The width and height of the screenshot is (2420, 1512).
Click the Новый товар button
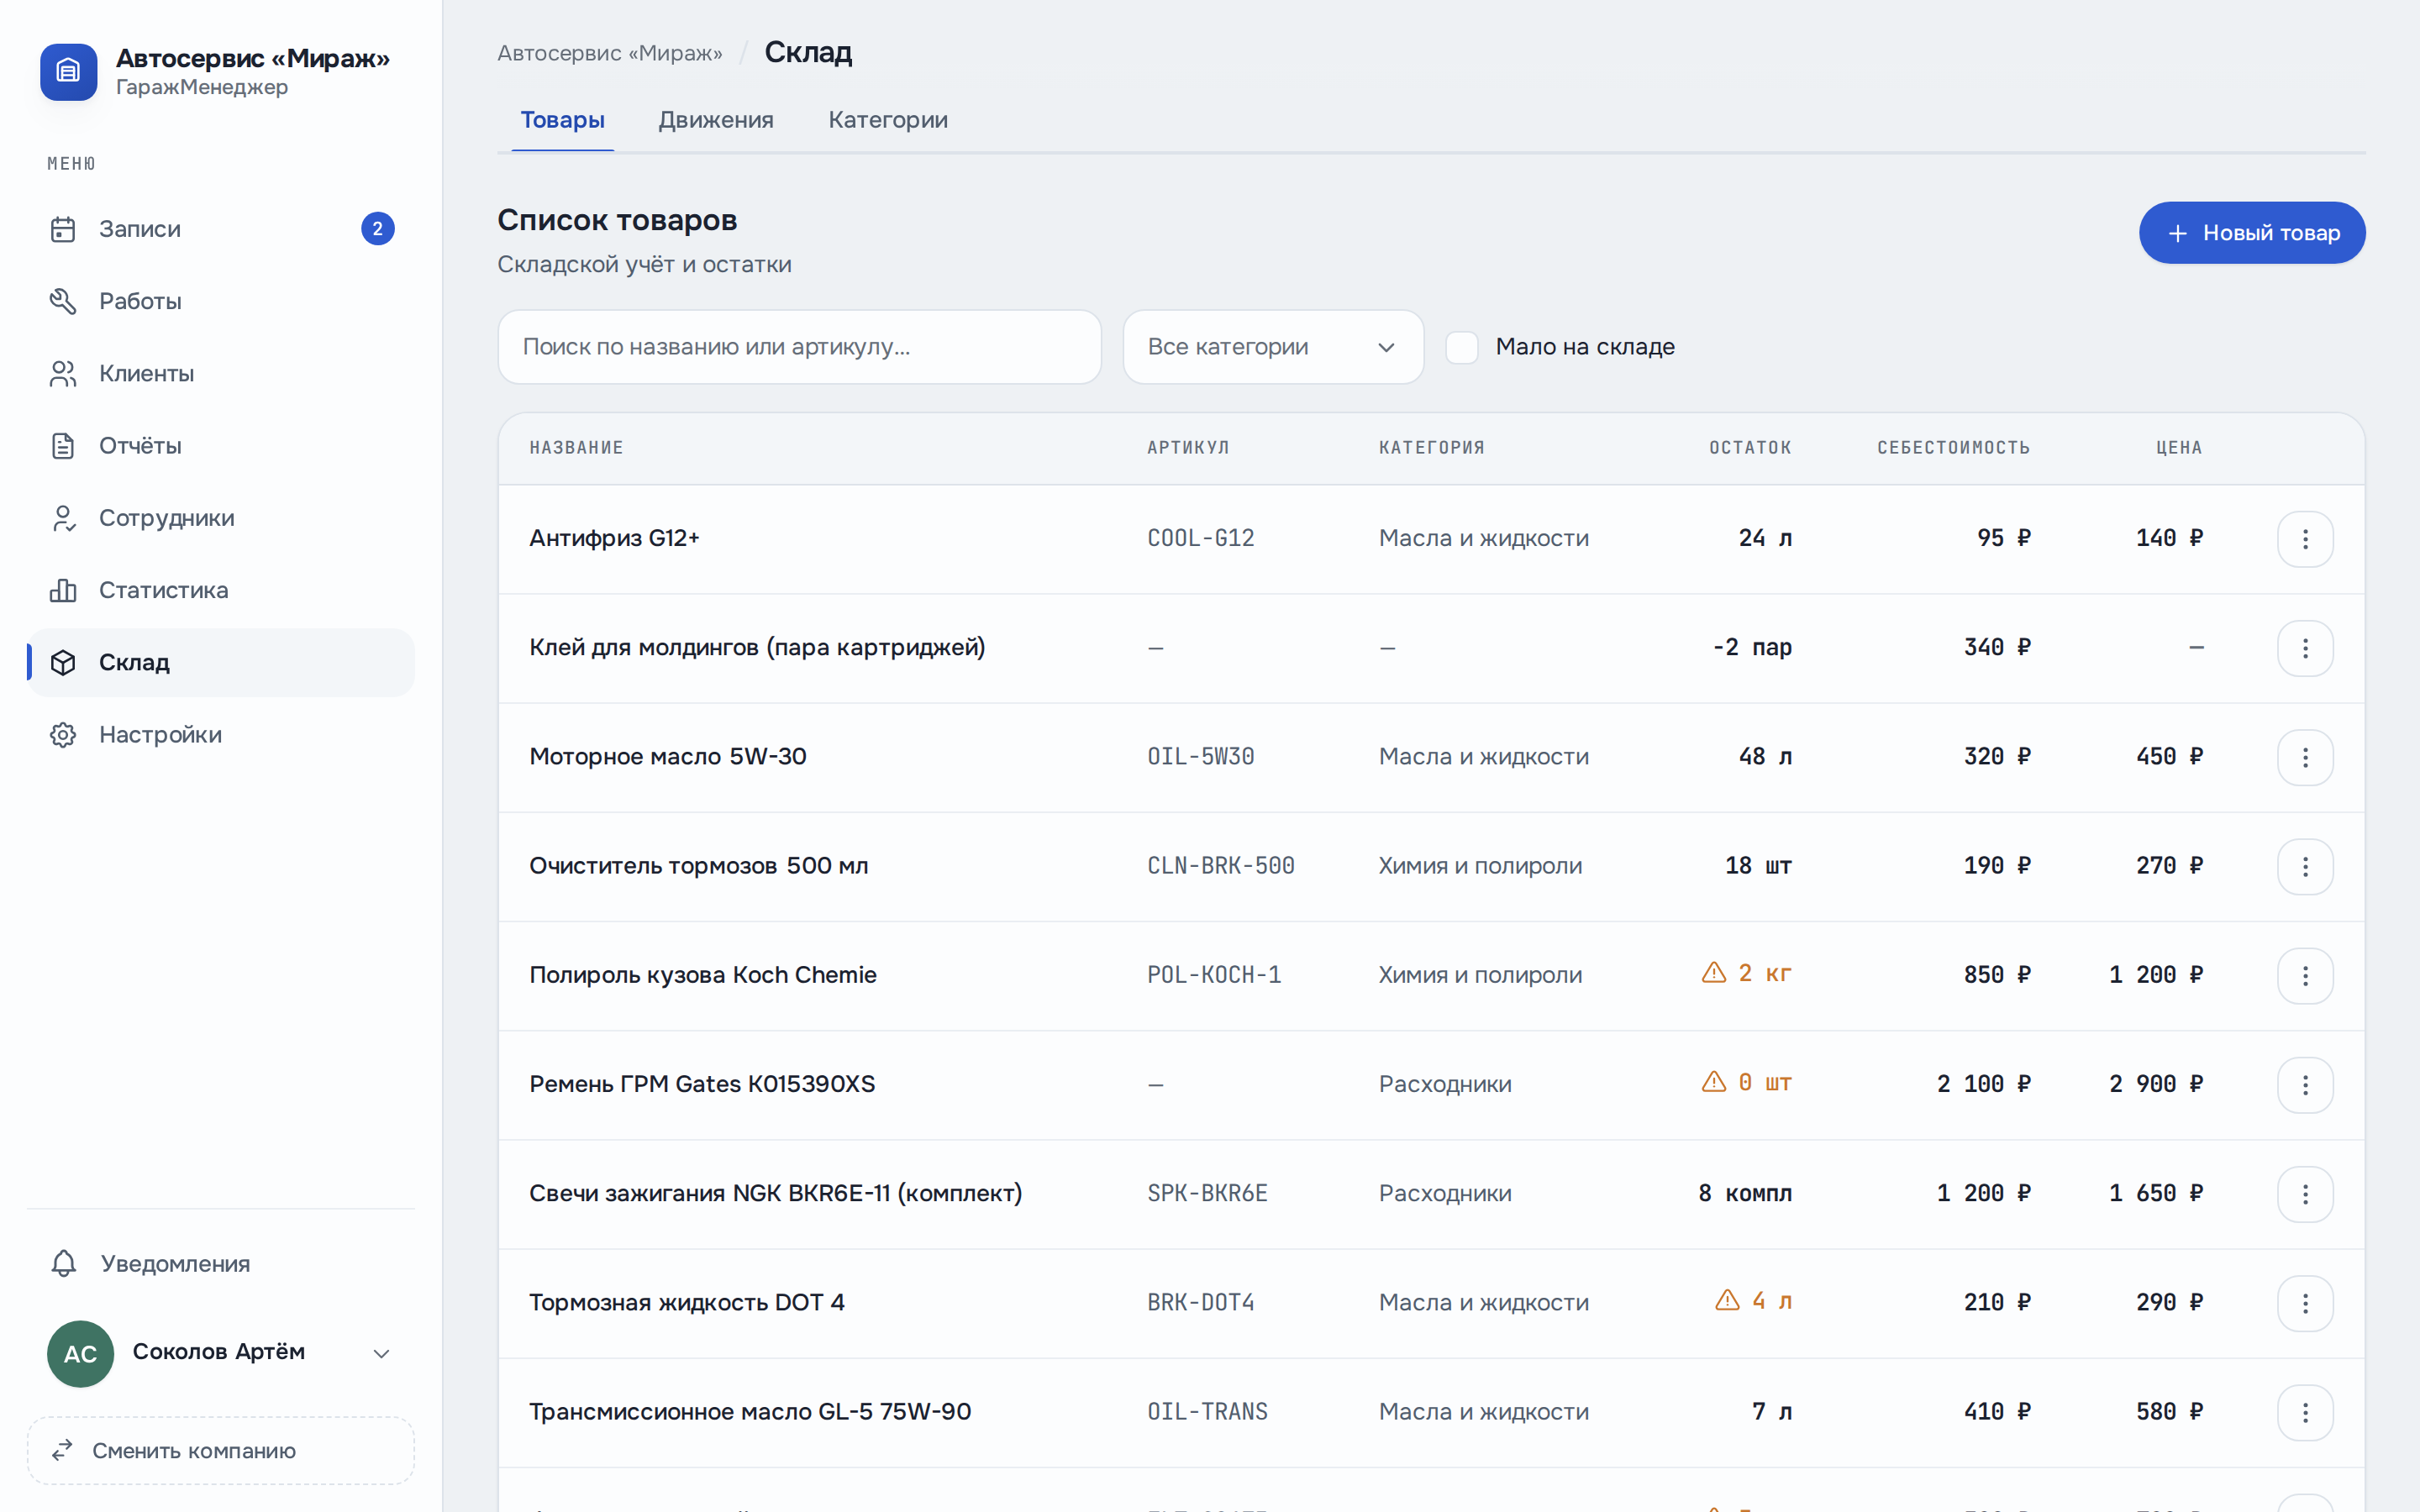pos(2252,233)
